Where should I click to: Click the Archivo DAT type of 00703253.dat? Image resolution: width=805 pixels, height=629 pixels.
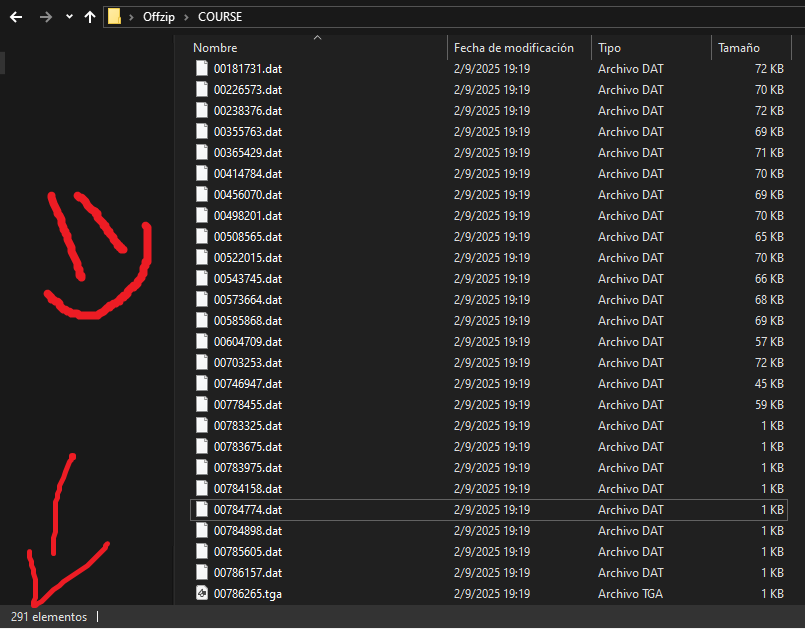[x=630, y=363]
